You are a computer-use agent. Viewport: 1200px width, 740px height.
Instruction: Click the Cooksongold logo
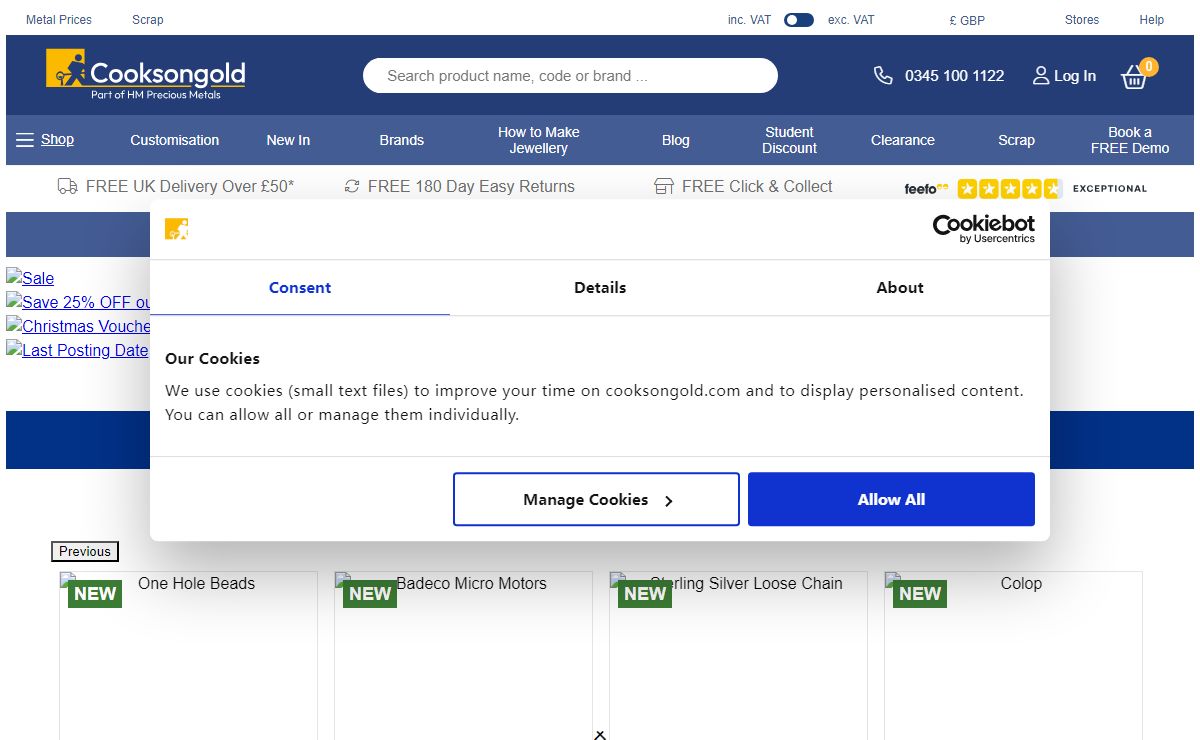pyautogui.click(x=145, y=74)
